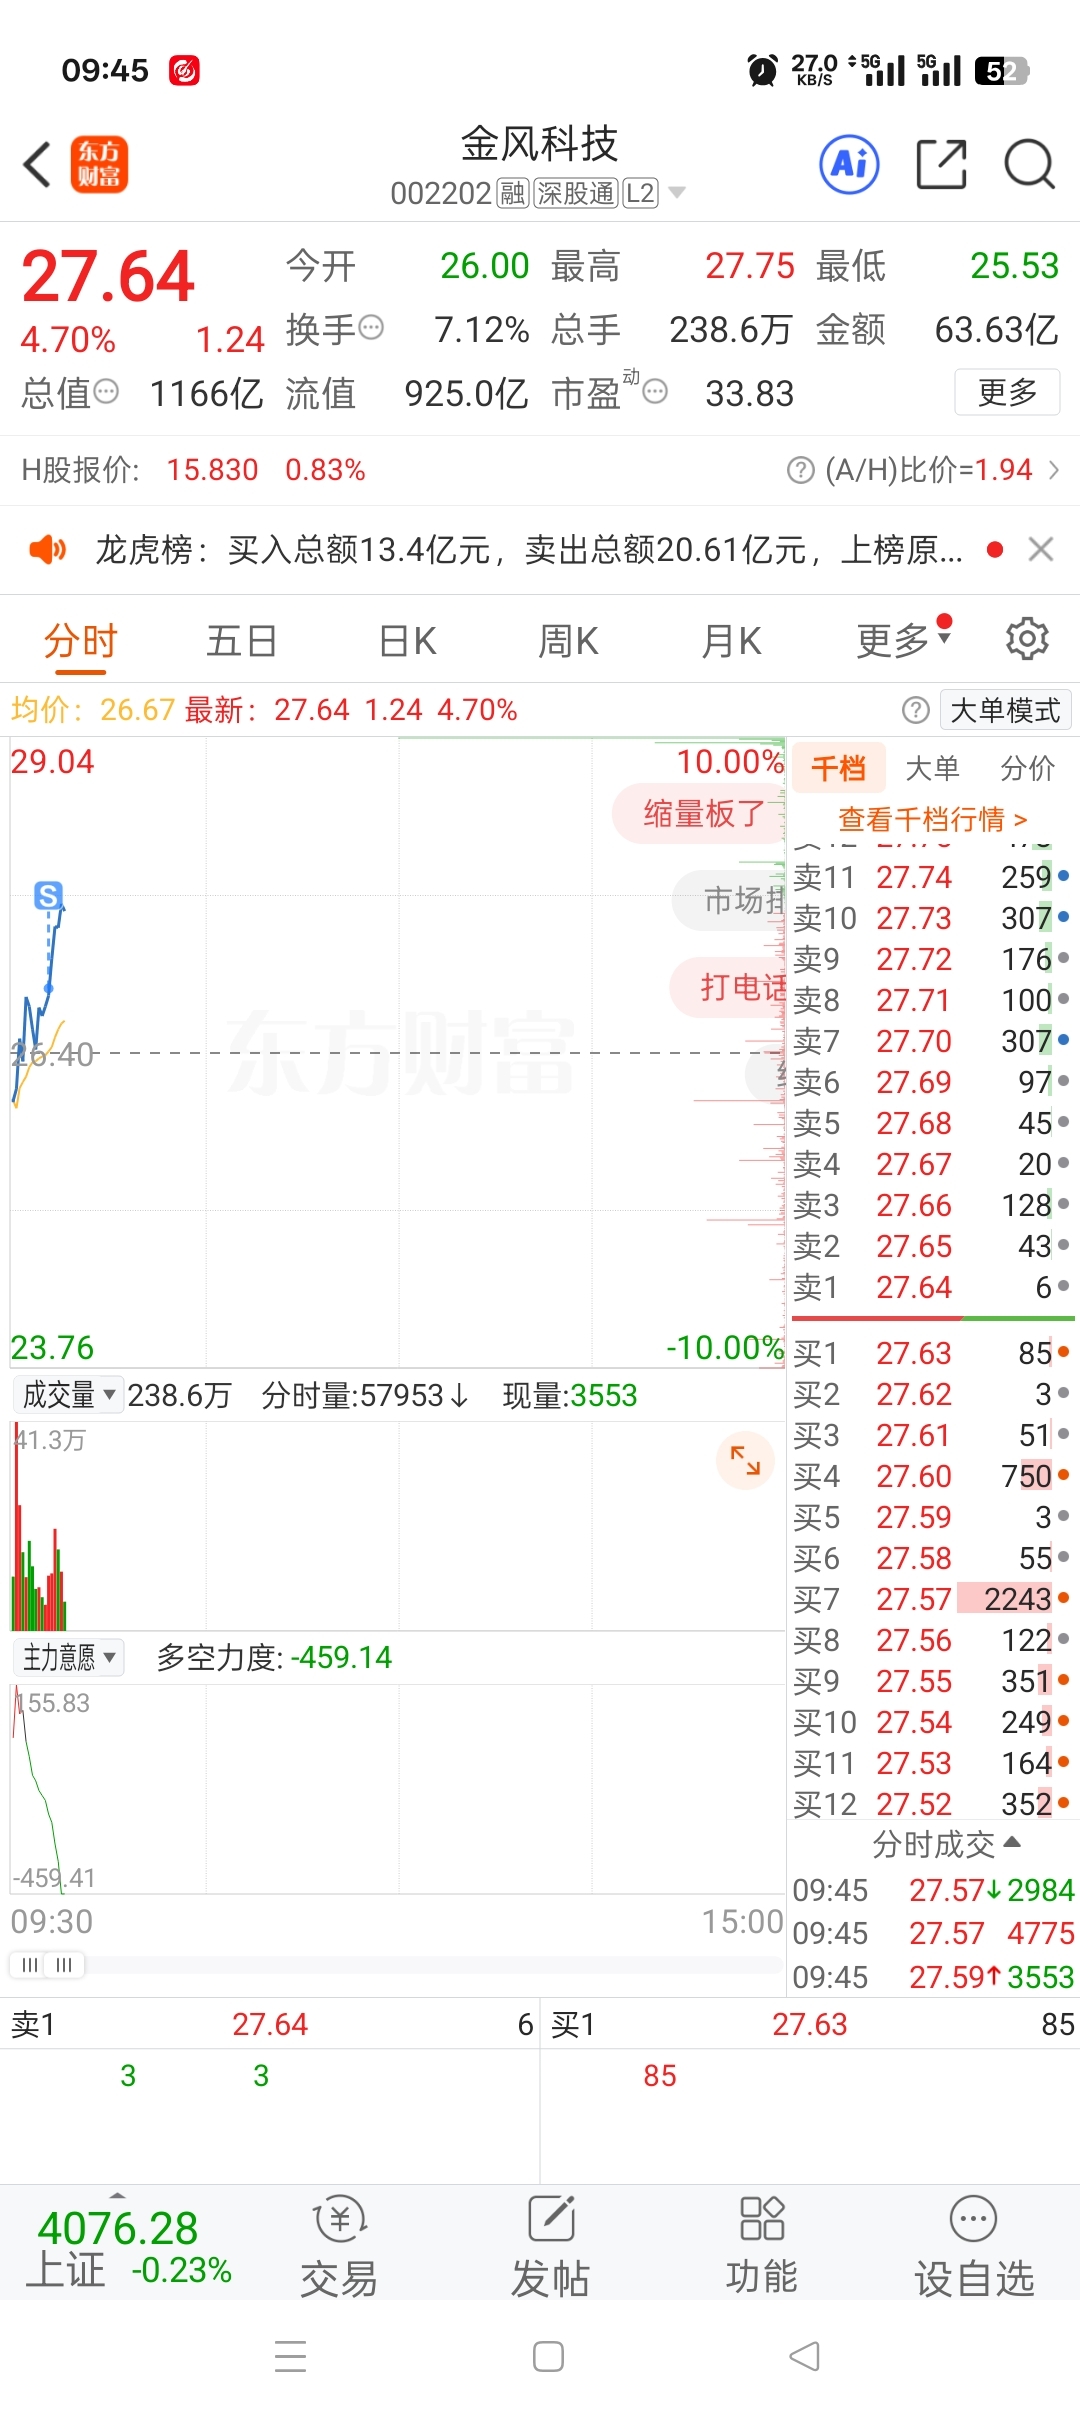
Task: Tap the 换手 info bubble icon
Action: pos(371,327)
